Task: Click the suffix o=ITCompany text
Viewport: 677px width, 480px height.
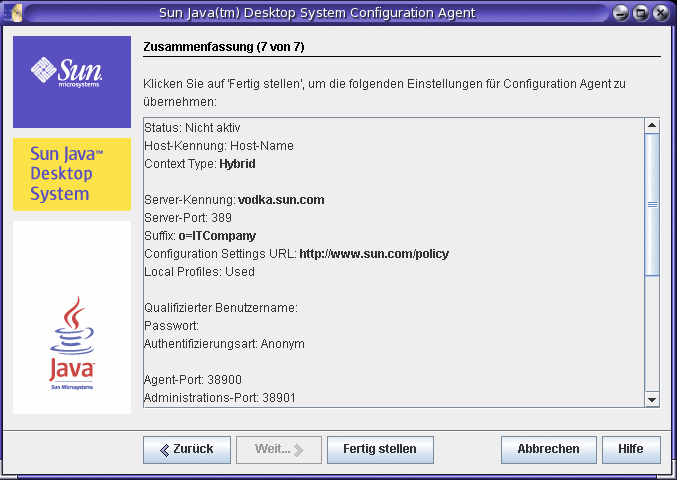Action: click(x=217, y=236)
